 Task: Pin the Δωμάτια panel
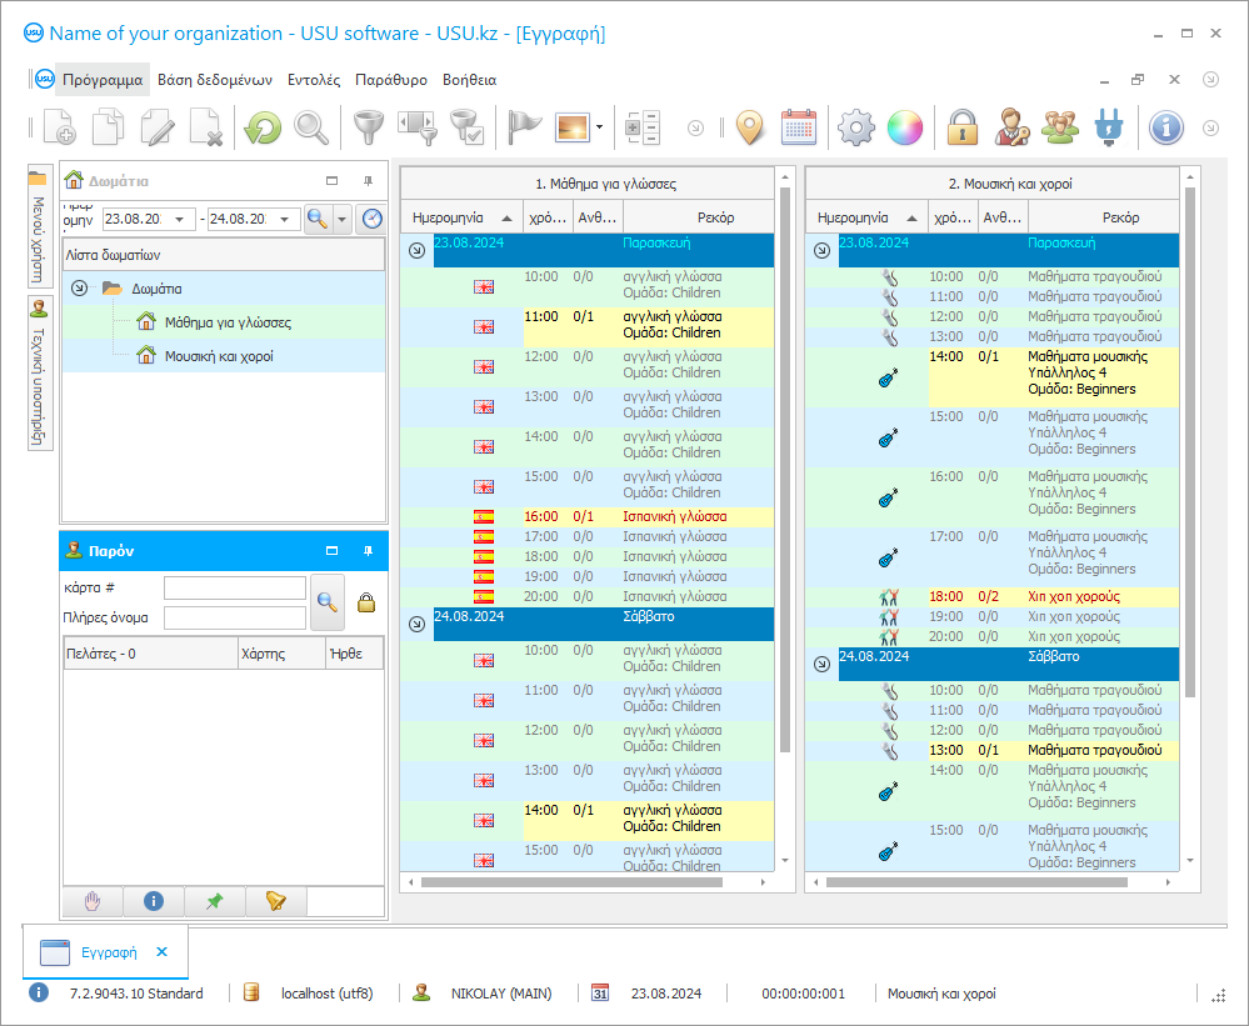368,181
